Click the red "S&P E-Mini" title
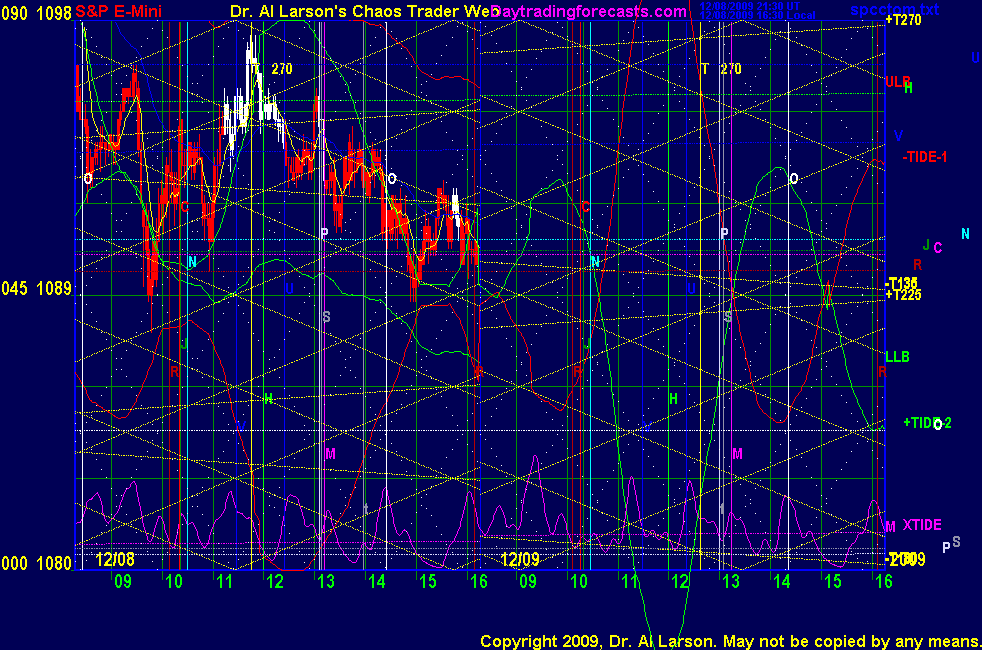 (118, 11)
